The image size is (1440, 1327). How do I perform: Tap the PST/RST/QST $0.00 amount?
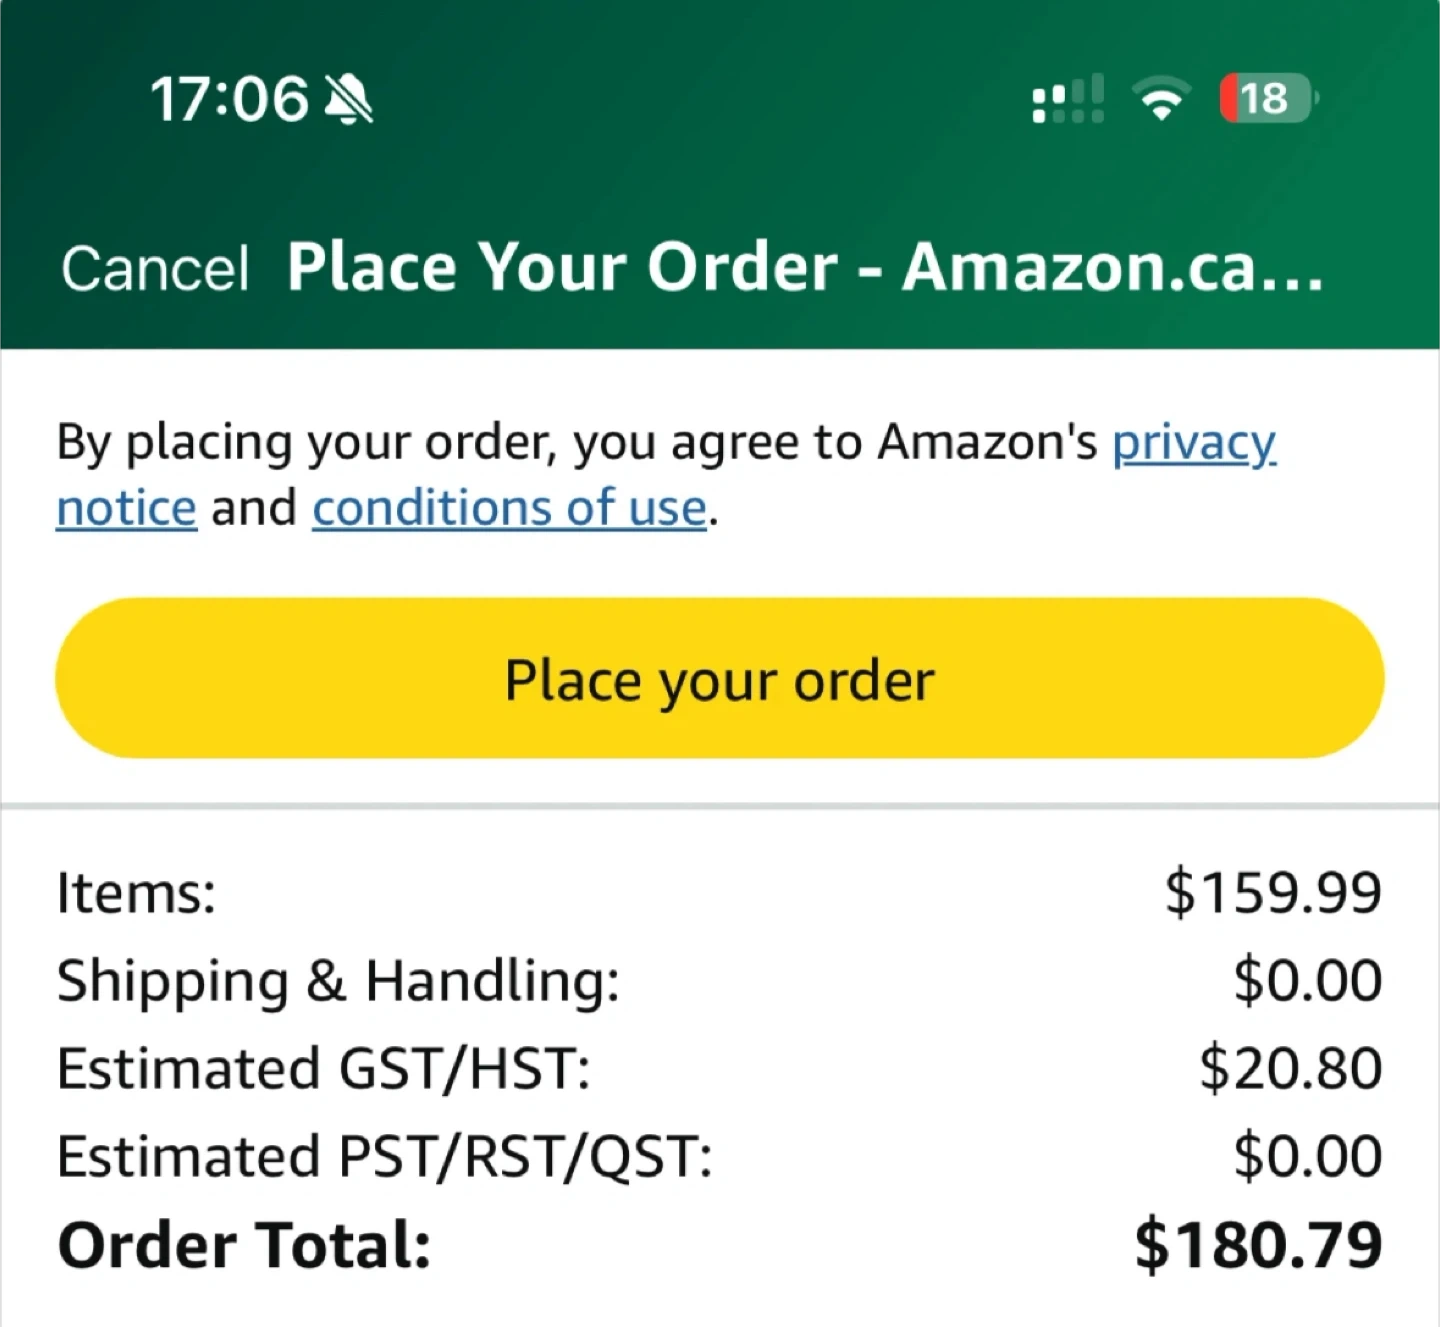tap(1307, 1156)
